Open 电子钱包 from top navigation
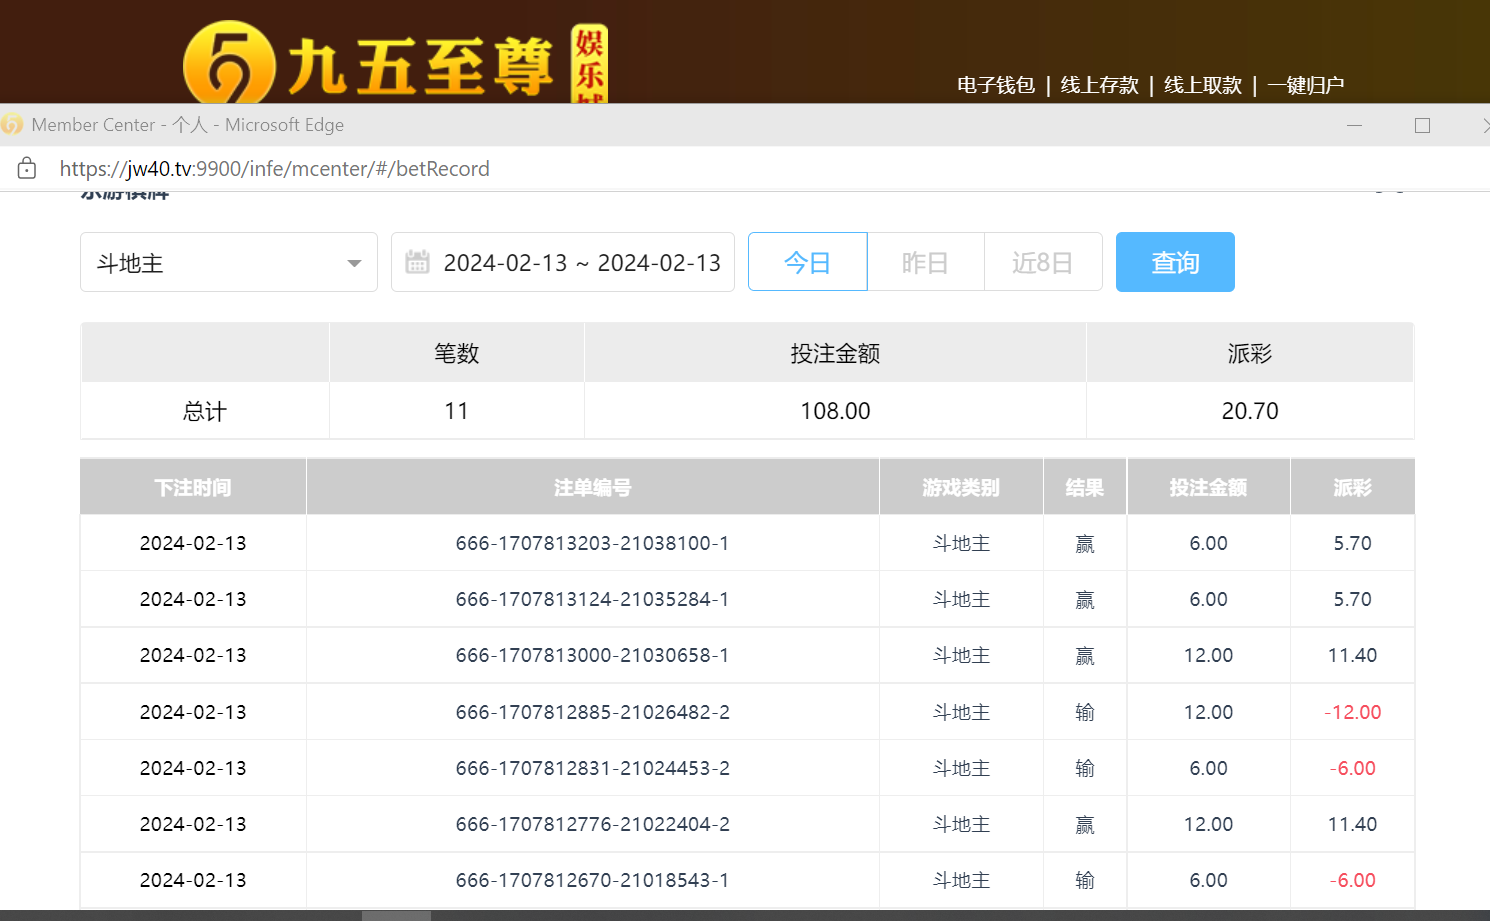 [x=995, y=85]
